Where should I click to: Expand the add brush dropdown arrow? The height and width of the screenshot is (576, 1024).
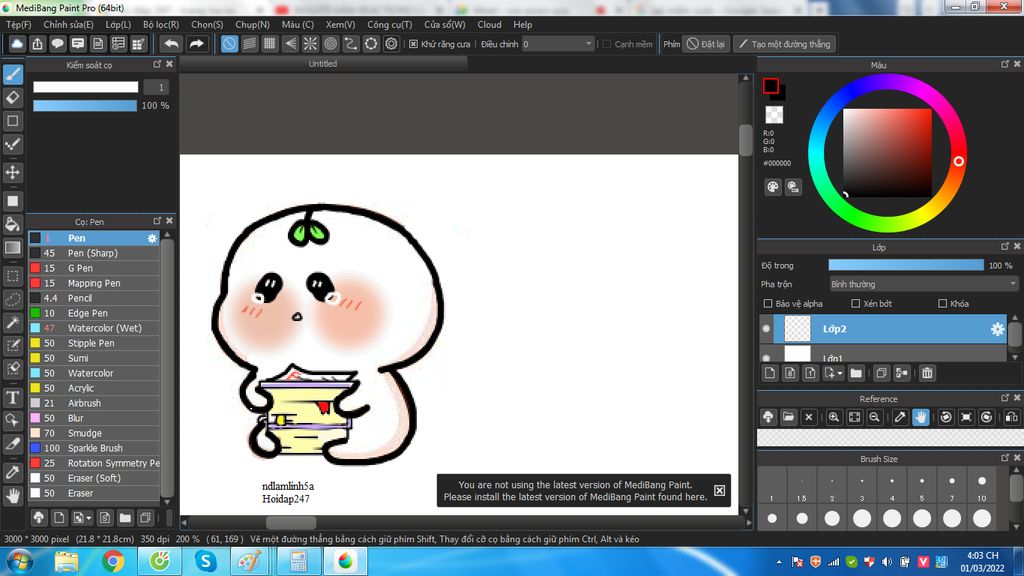pyautogui.click(x=89, y=519)
